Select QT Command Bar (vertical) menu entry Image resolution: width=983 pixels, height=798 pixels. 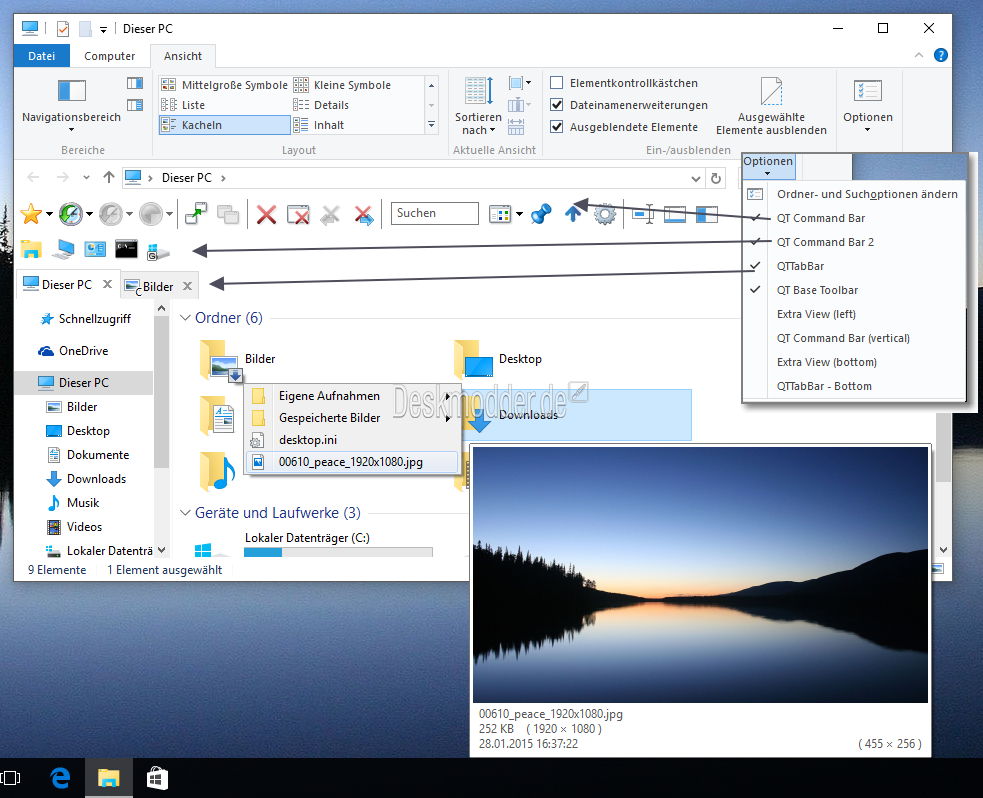coord(843,338)
